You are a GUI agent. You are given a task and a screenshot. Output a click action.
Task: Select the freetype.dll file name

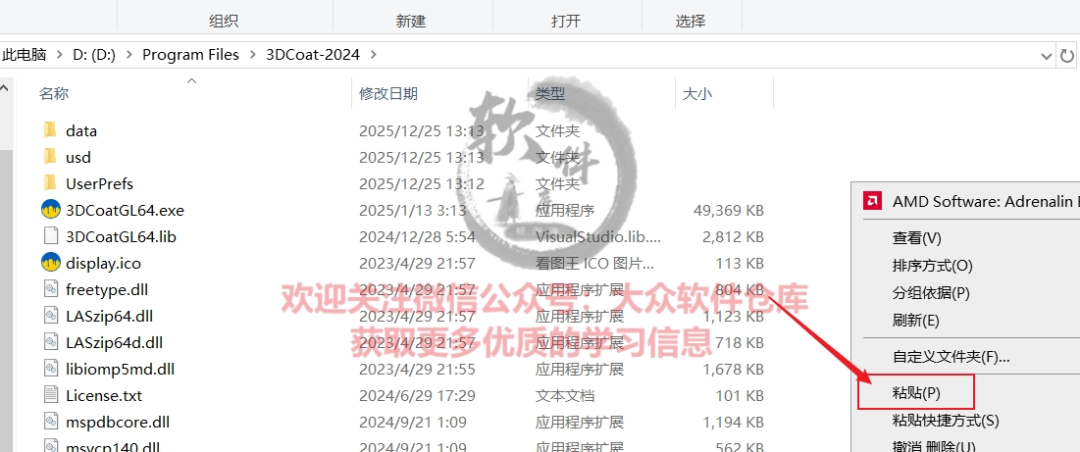tap(107, 289)
